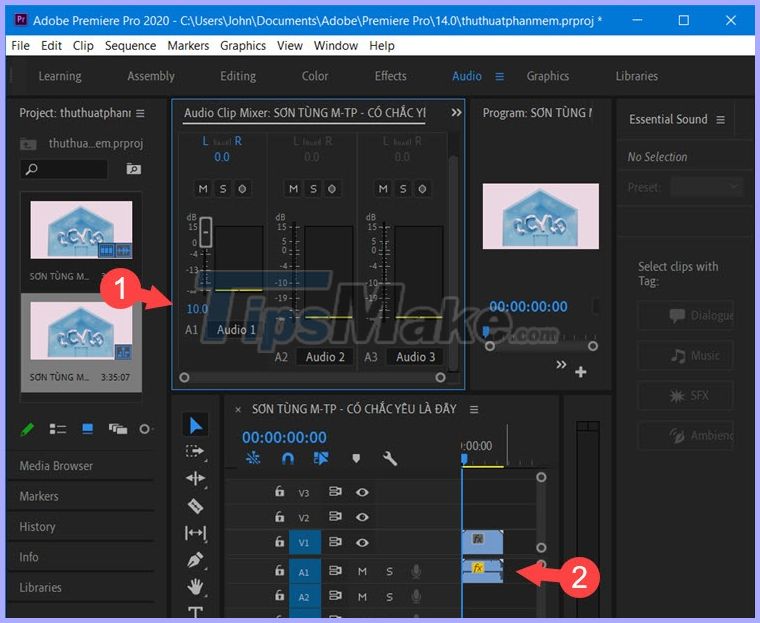Screen dimensions: 760x623
Task: Open the History panel
Action: (x=37, y=527)
